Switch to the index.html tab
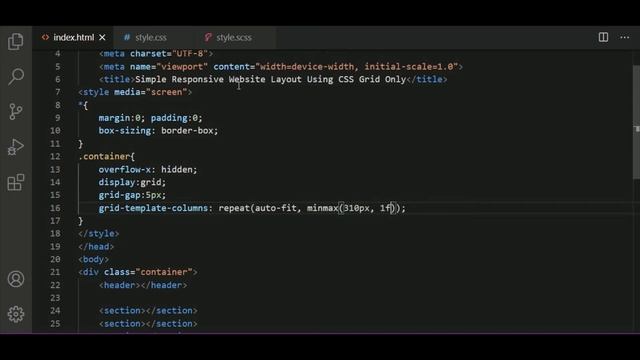The height and width of the screenshot is (360, 640). pos(73,38)
